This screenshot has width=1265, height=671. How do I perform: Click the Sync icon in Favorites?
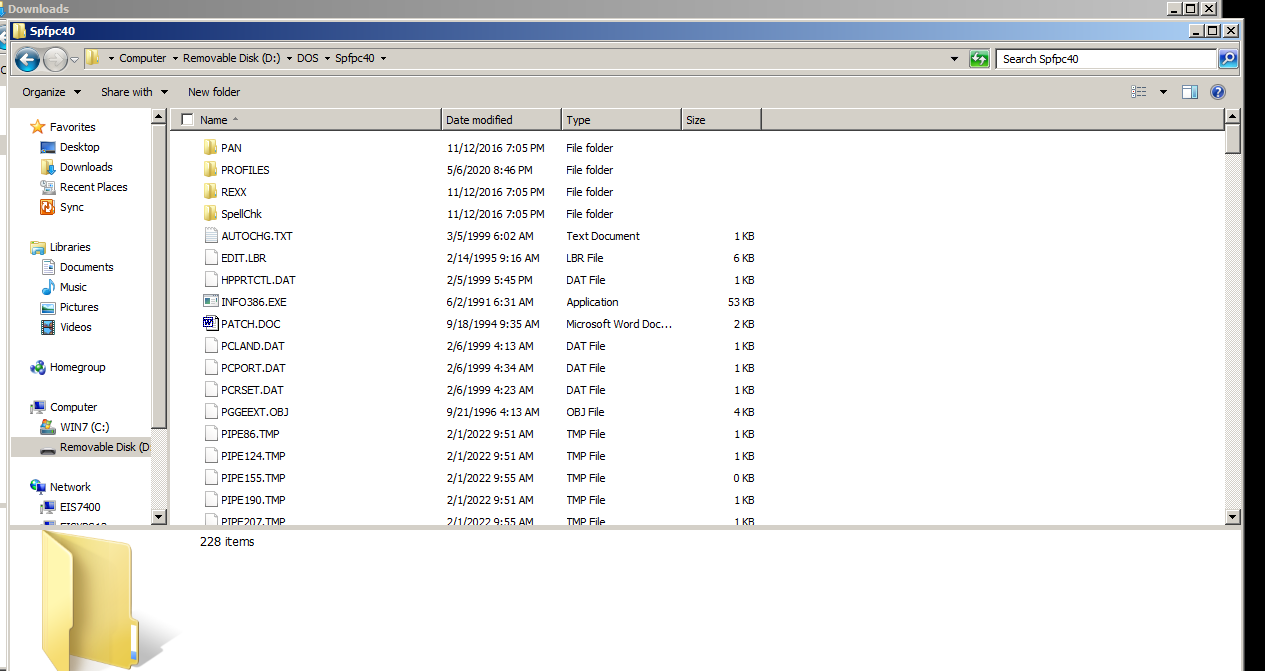pyautogui.click(x=48, y=207)
